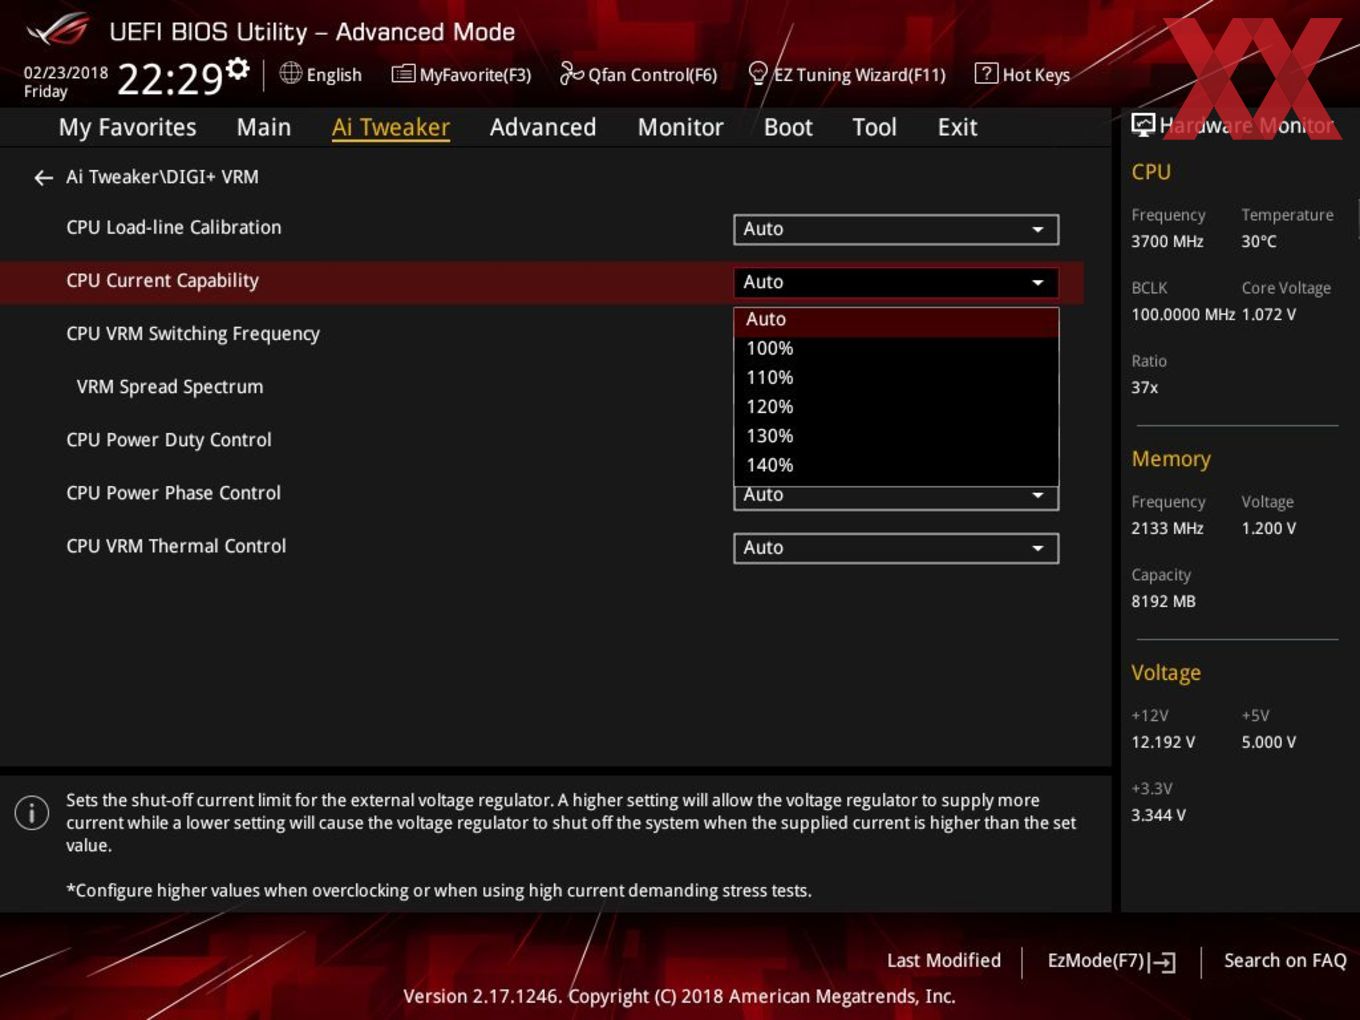The width and height of the screenshot is (1360, 1020).
Task: Click the Hot Keys question mark icon
Action: pos(986,73)
